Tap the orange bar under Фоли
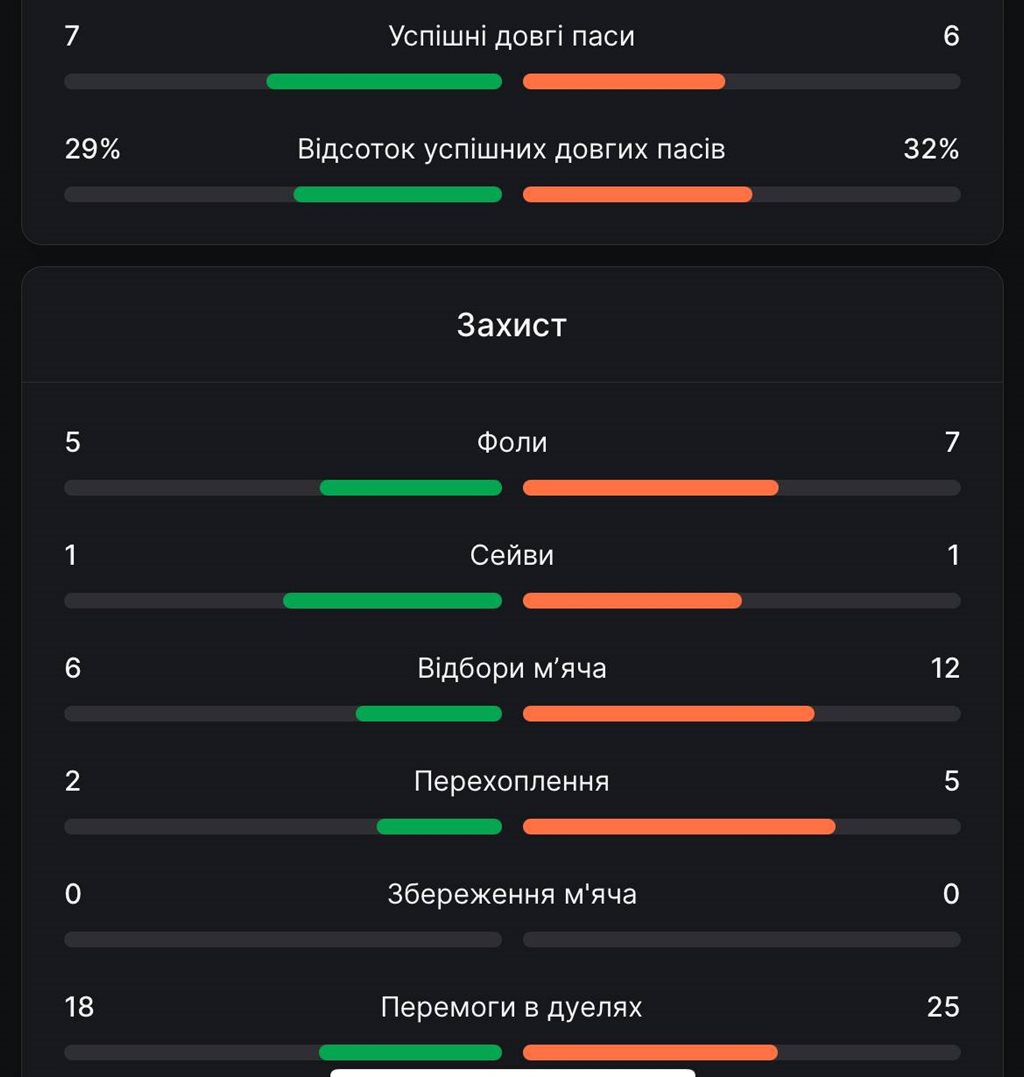 click(x=650, y=488)
